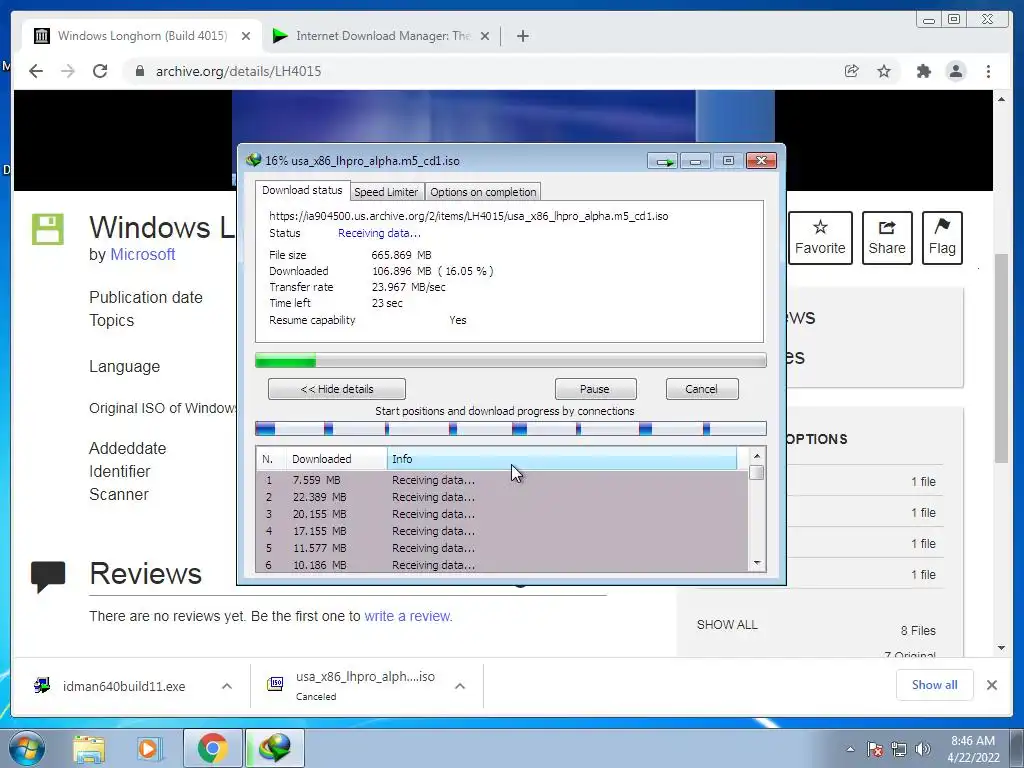
Task: Show hidden tray icons arrow
Action: click(850, 749)
